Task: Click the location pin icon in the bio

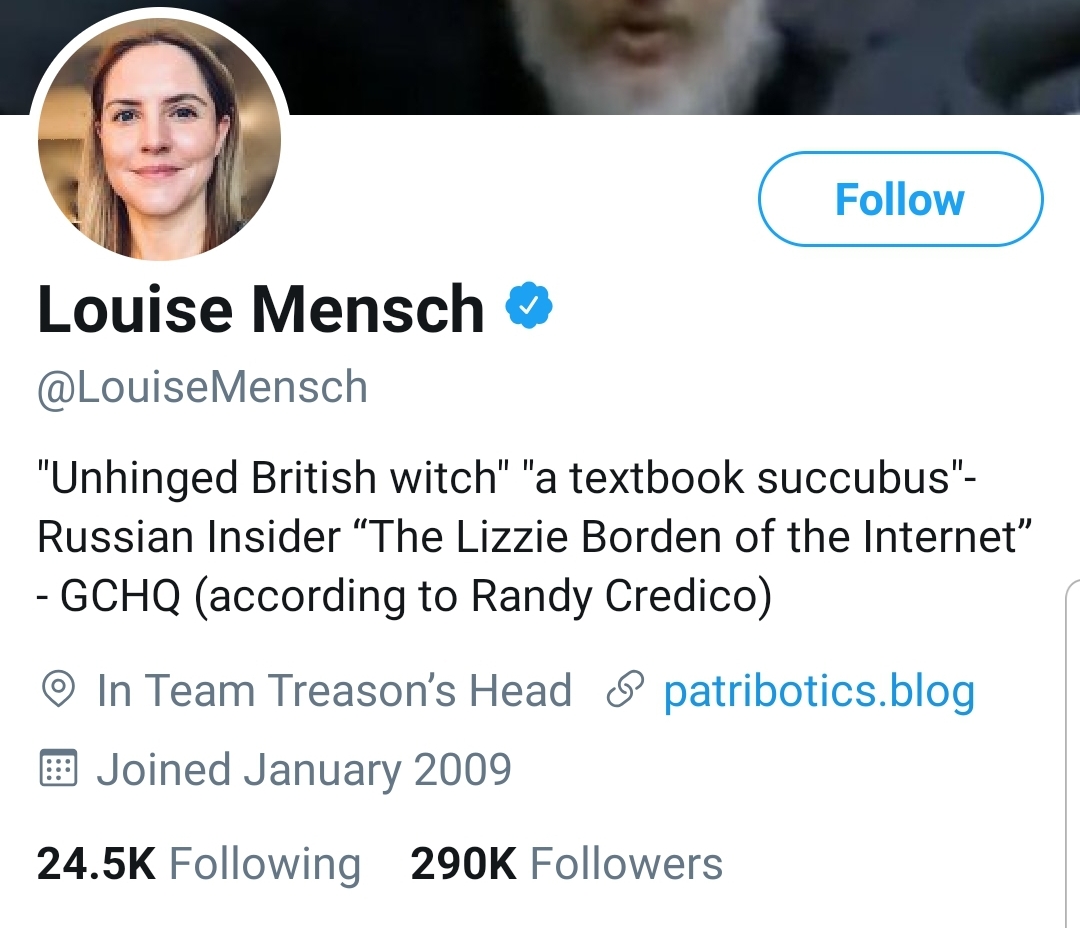Action: 57,688
